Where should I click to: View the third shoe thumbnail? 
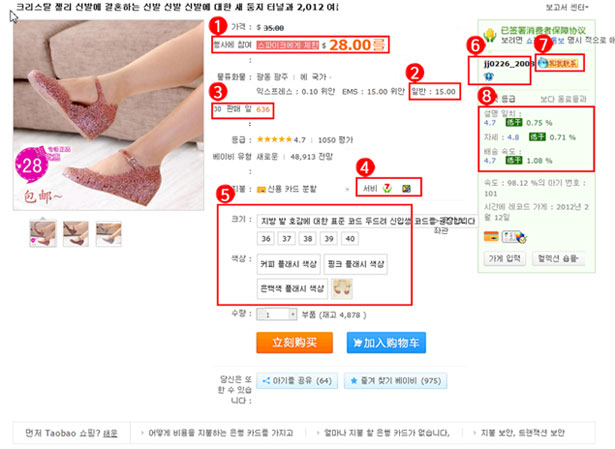tap(109, 234)
